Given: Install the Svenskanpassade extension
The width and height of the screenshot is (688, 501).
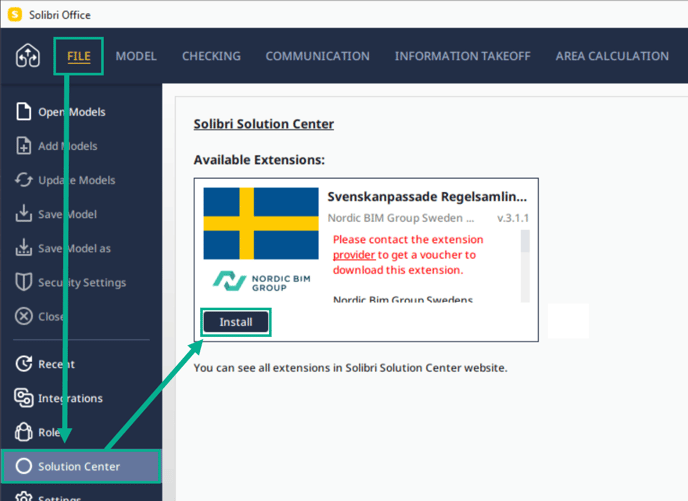Looking at the screenshot, I should [236, 322].
